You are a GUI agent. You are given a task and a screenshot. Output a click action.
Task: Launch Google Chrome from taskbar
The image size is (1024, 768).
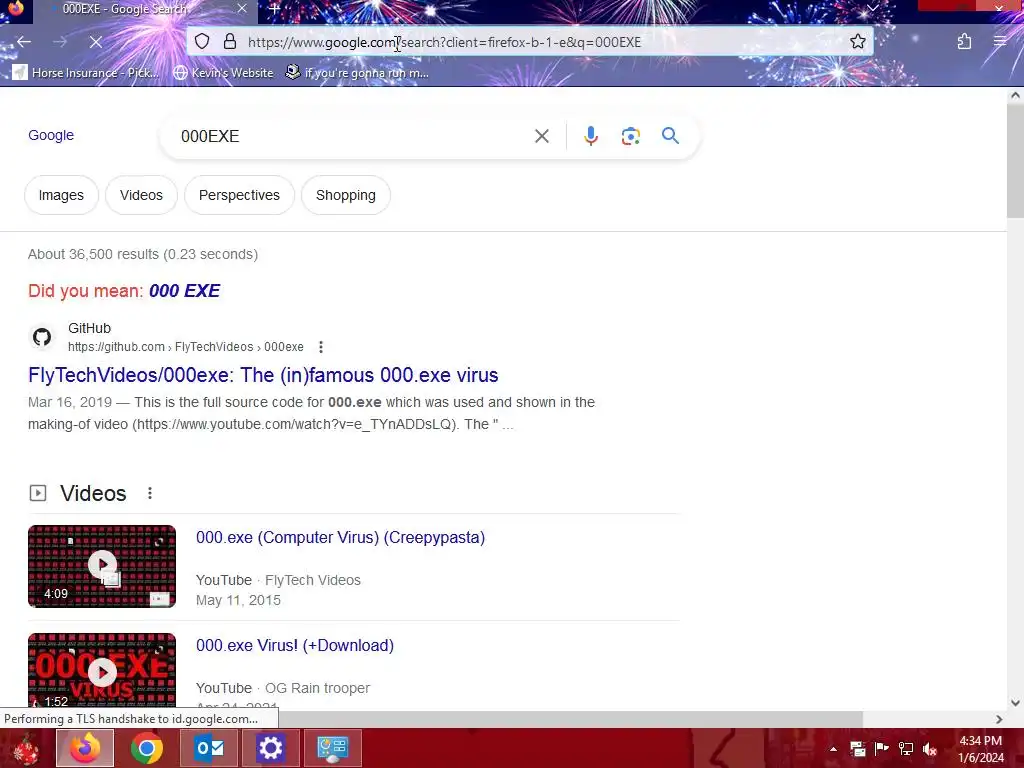tap(146, 748)
